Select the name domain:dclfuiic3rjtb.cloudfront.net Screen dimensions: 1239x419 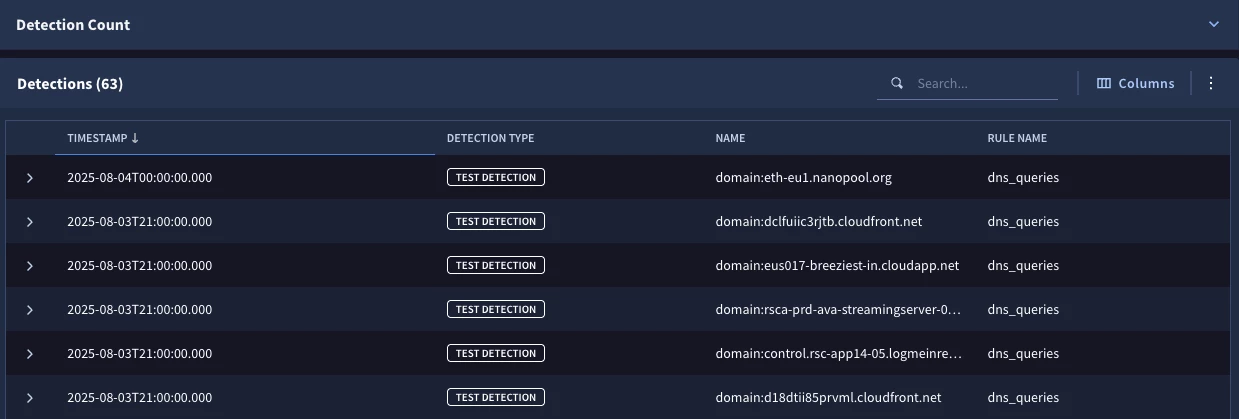coord(819,222)
